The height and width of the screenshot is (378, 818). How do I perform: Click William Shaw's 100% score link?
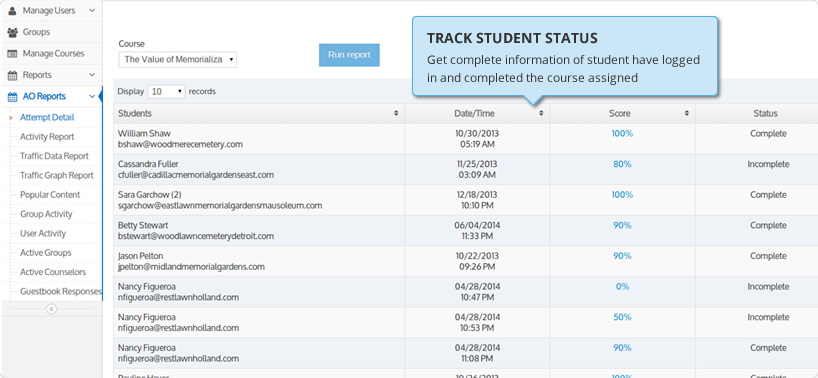(x=622, y=133)
